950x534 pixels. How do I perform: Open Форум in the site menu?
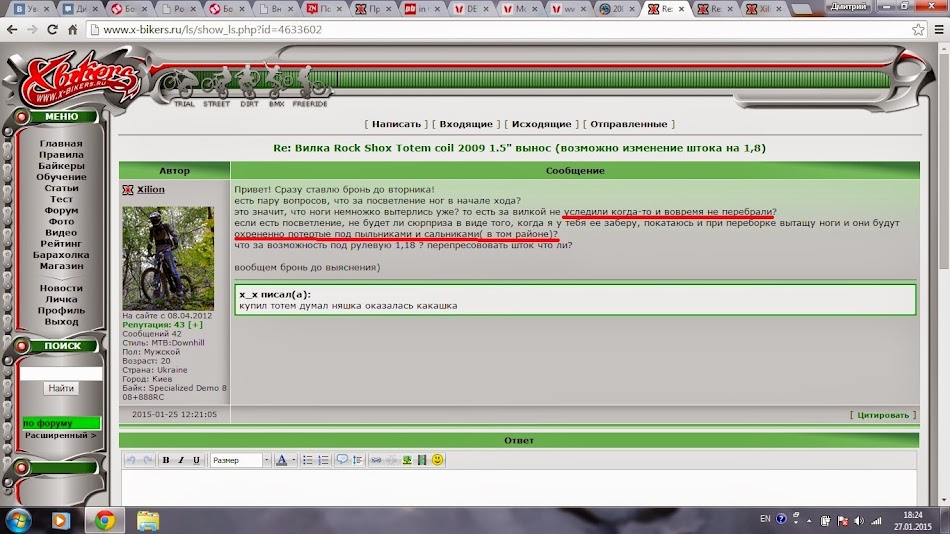61,210
